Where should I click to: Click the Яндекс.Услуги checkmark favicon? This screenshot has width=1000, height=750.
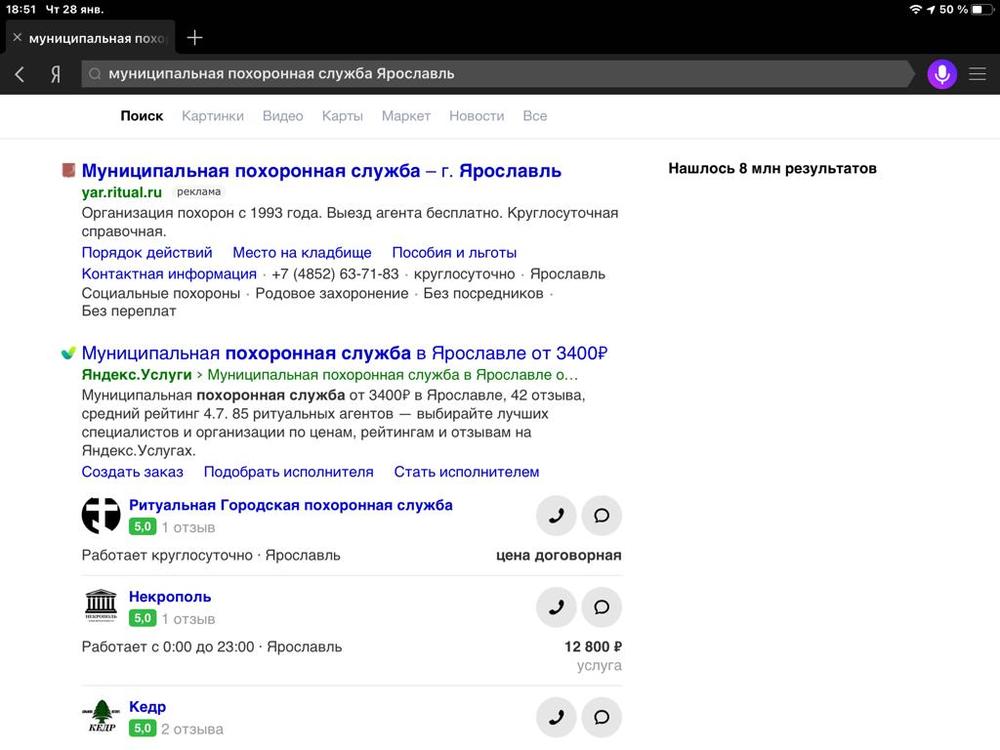68,353
